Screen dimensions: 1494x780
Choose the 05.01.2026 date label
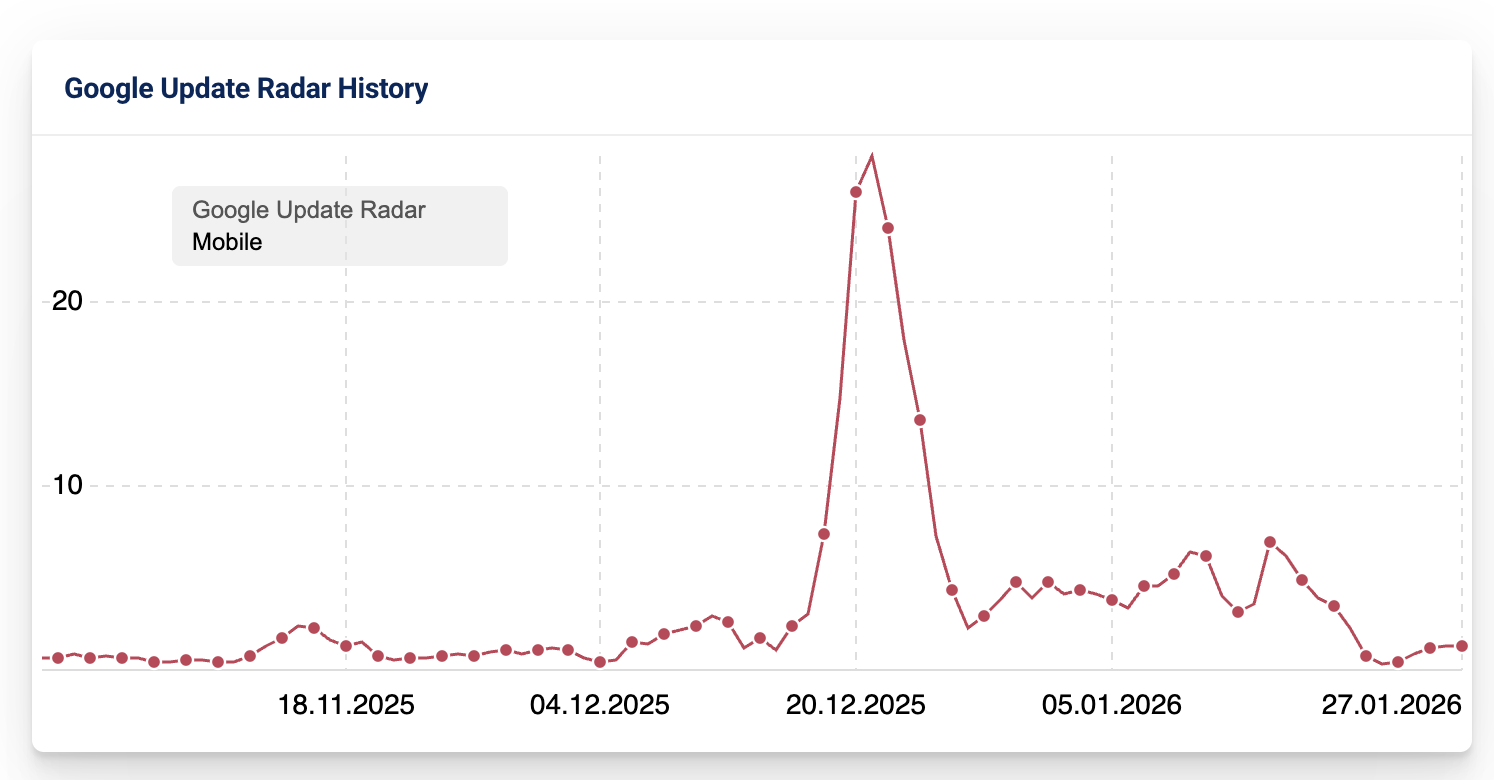click(x=1112, y=705)
